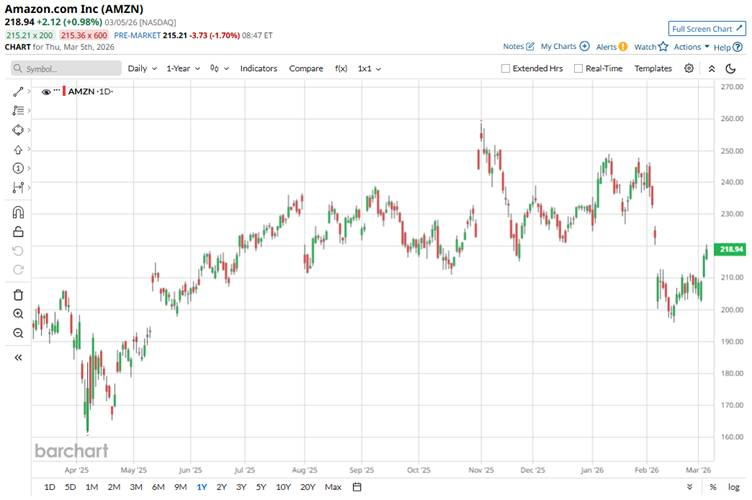The height and width of the screenshot is (500, 752).
Task: Delete drawings with the trash icon
Action: tap(18, 294)
